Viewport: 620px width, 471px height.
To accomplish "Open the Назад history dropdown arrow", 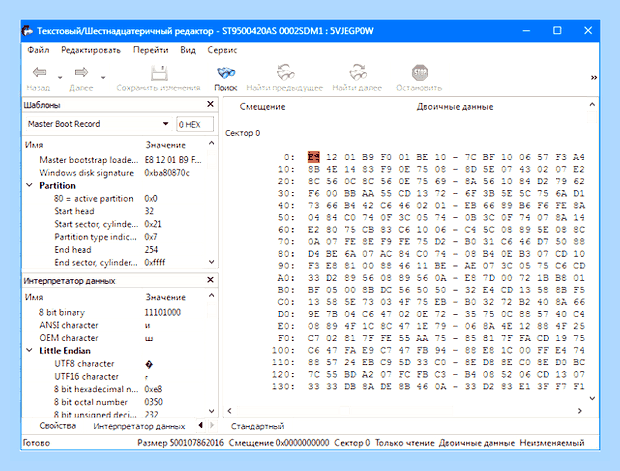I will coord(60,78).
